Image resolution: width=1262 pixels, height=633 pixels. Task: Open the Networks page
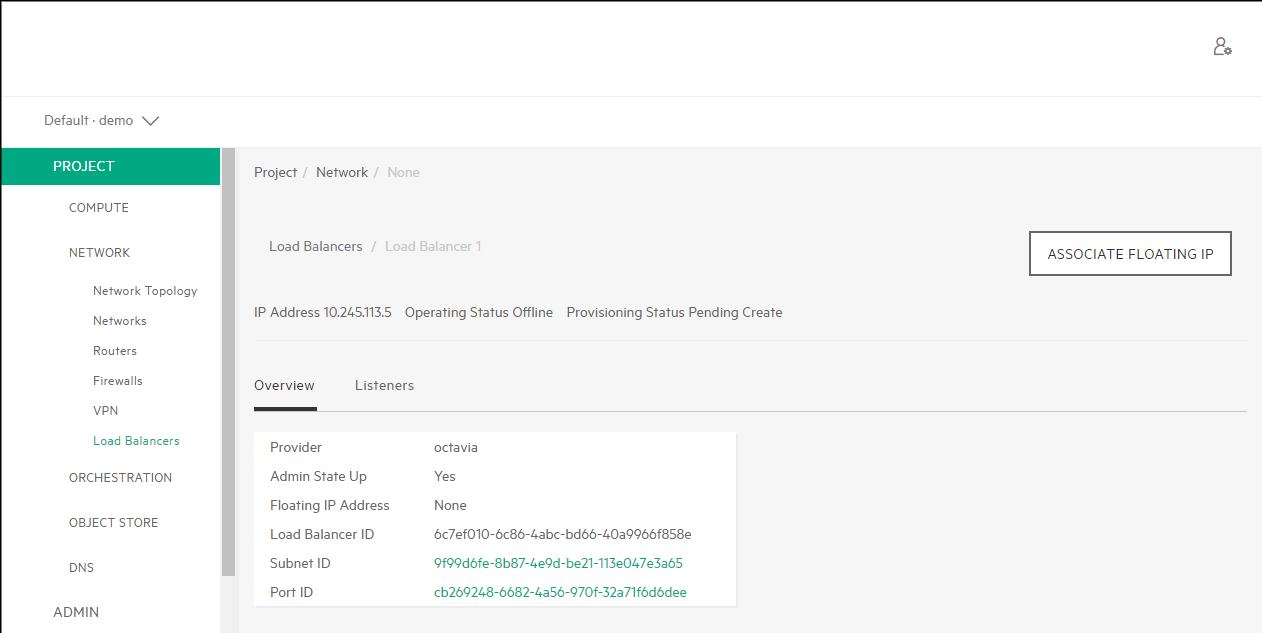(x=120, y=321)
